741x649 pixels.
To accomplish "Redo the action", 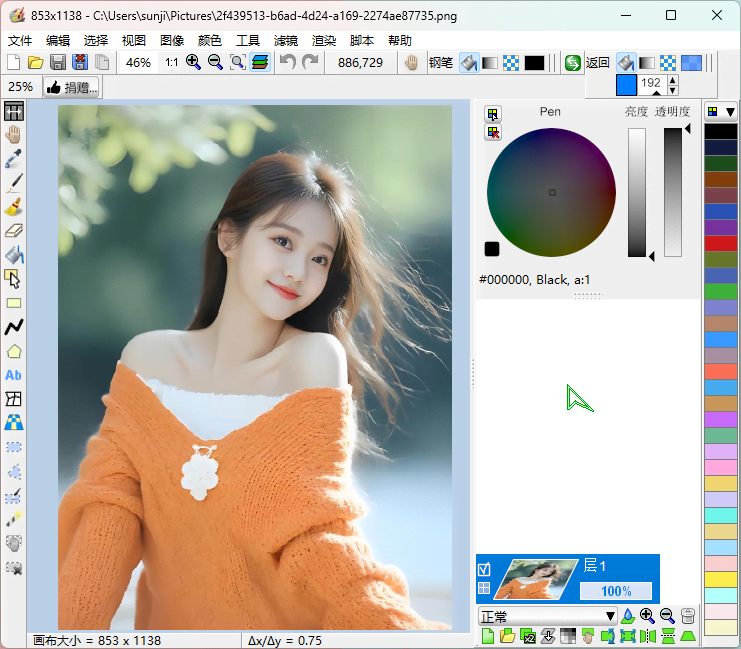I will 310,62.
